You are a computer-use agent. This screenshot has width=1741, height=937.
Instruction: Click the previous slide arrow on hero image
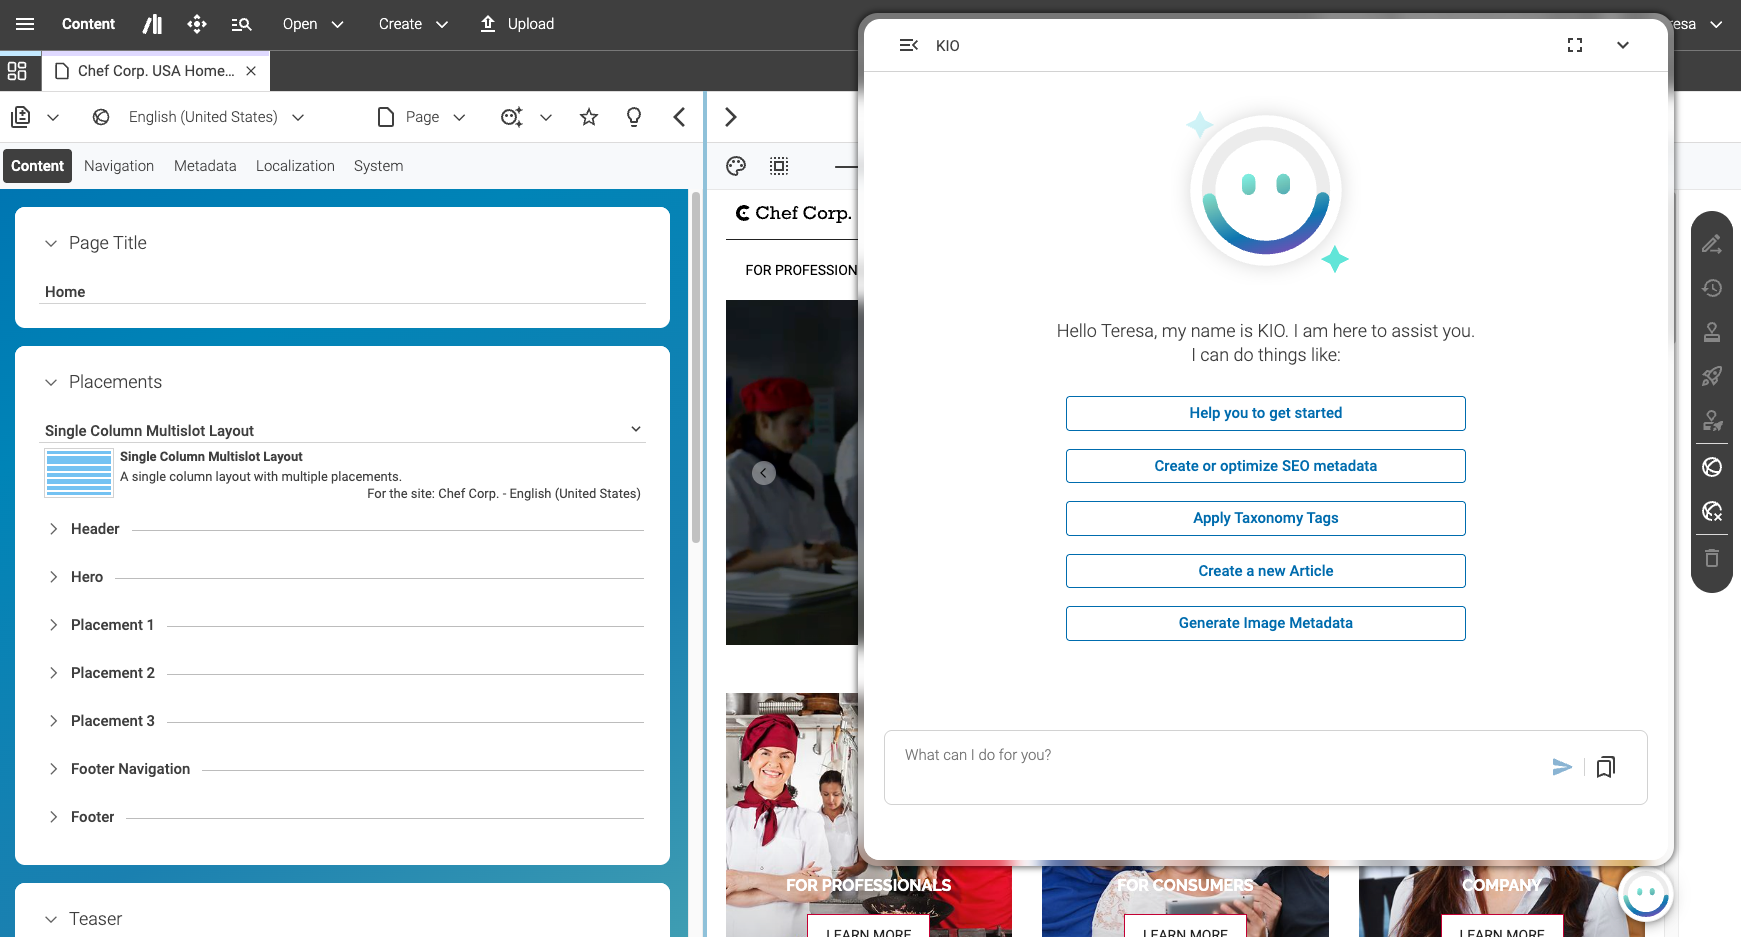pyautogui.click(x=764, y=473)
